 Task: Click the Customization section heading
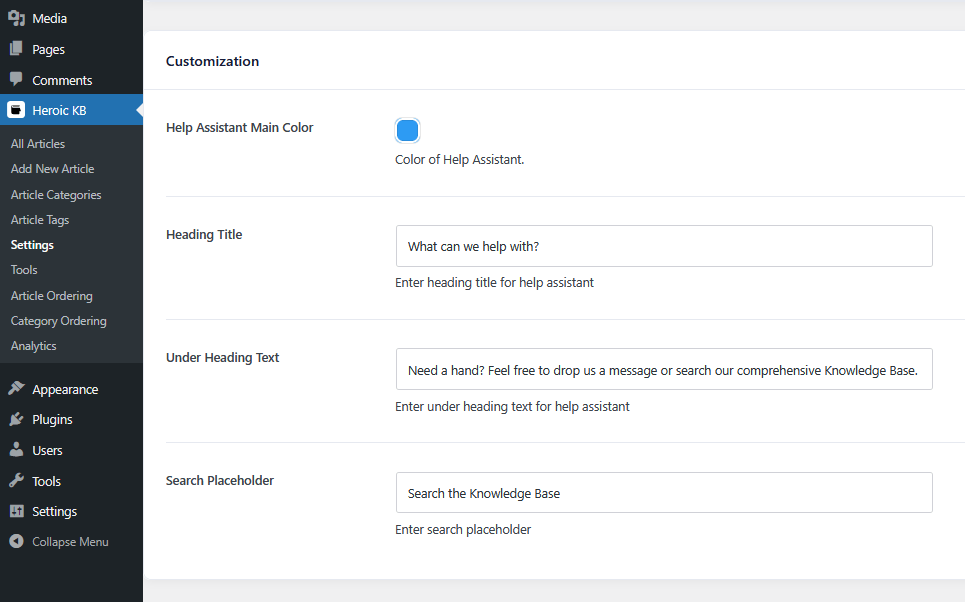[212, 61]
